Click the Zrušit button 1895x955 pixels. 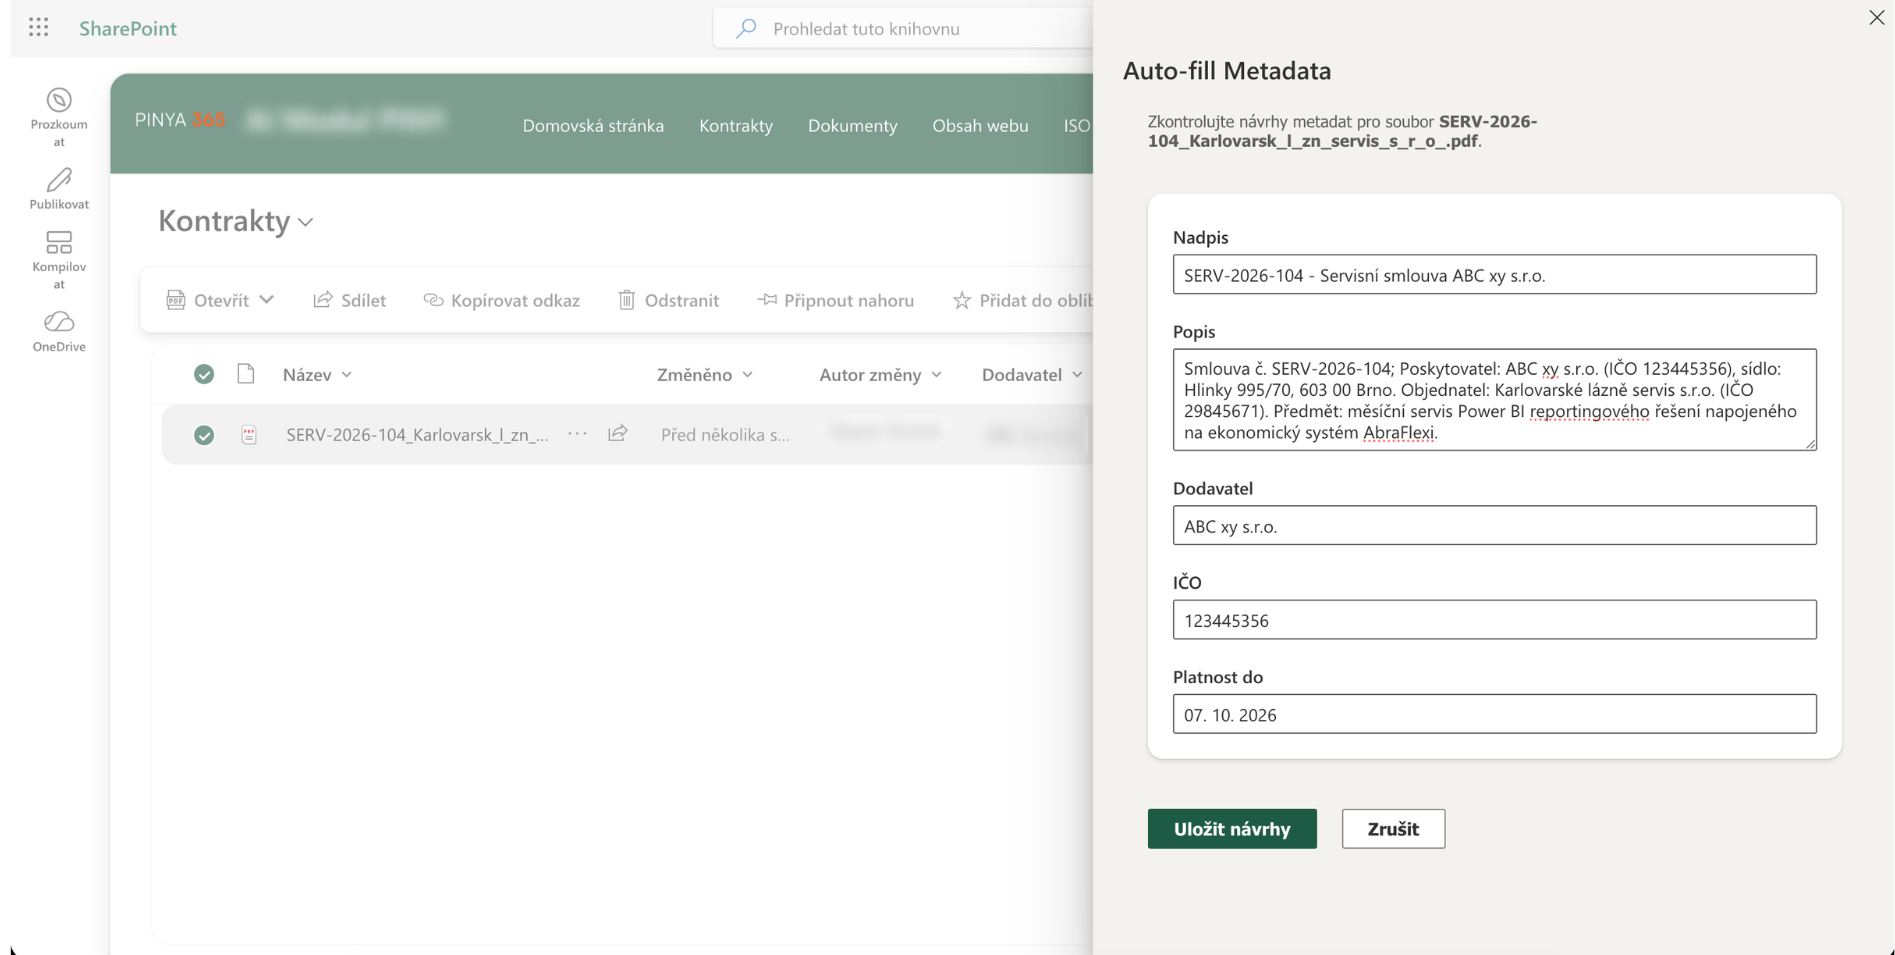(x=1393, y=829)
